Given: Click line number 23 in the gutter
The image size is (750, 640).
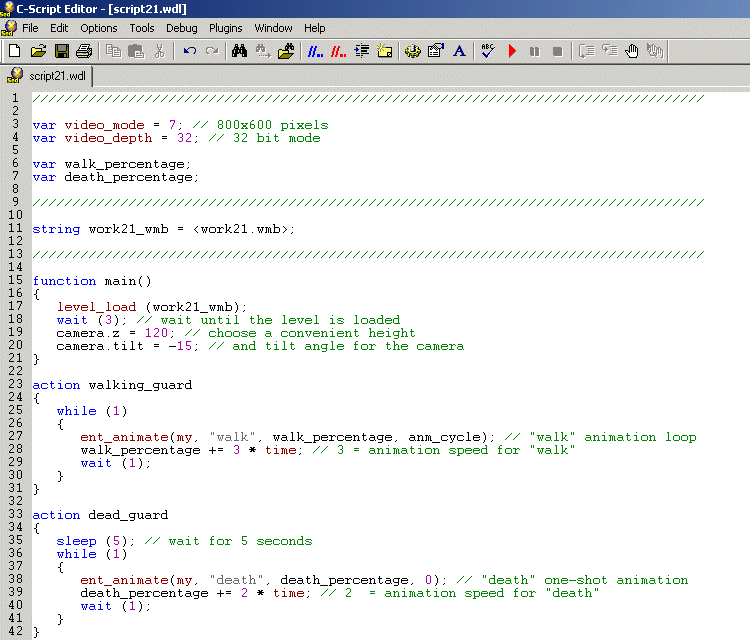Looking at the screenshot, I should pos(14,385).
